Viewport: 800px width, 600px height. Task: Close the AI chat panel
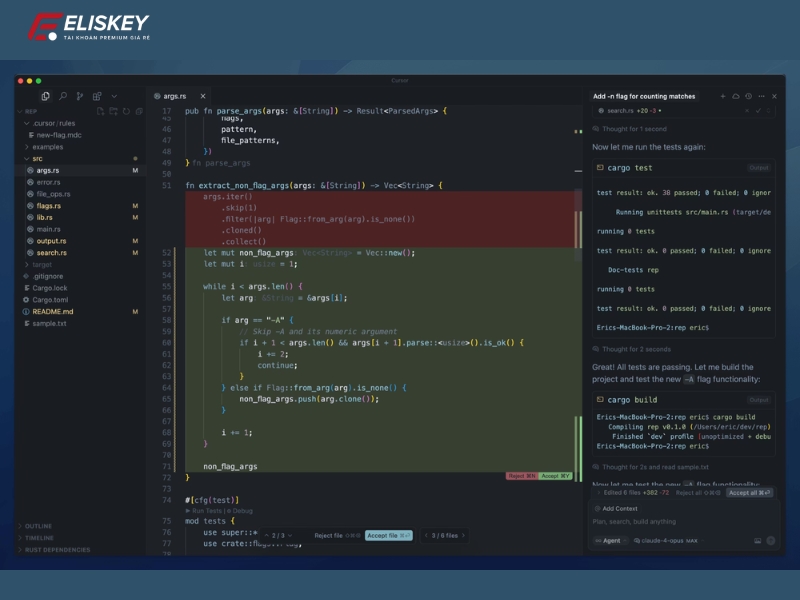pos(773,96)
